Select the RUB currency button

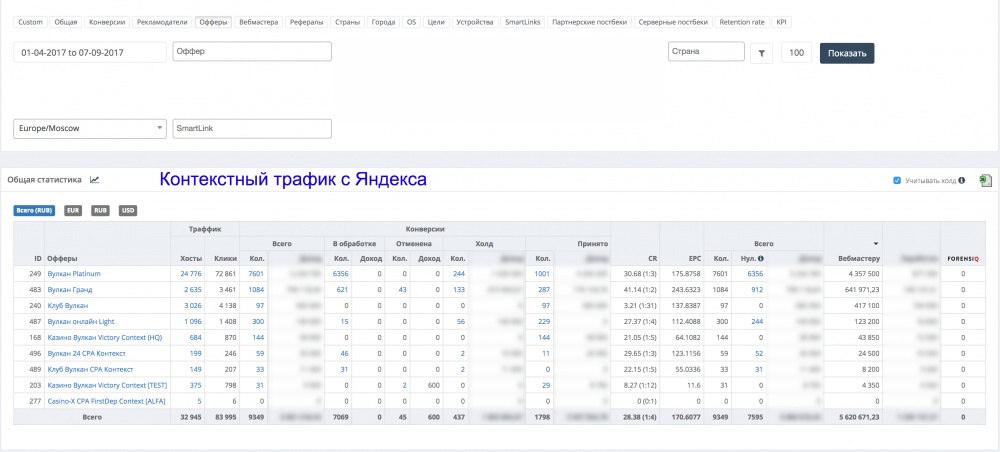100,210
